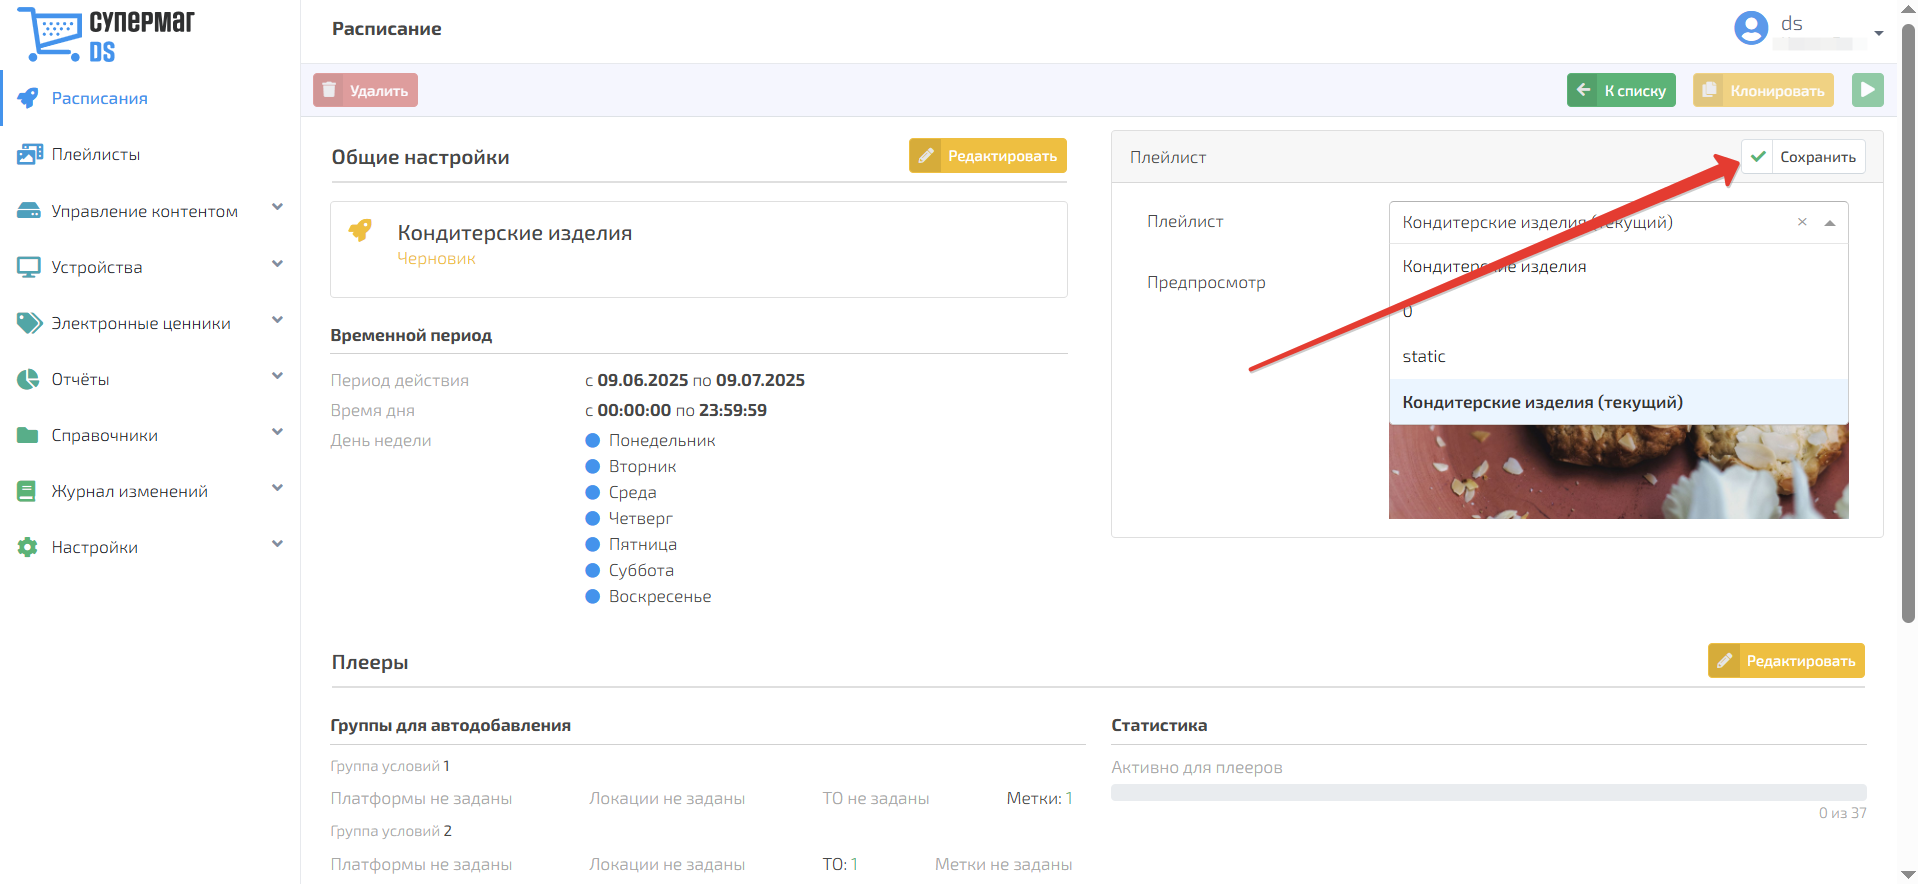Click the Журнал изменений book icon
The height and width of the screenshot is (884, 1918).
pos(27,491)
